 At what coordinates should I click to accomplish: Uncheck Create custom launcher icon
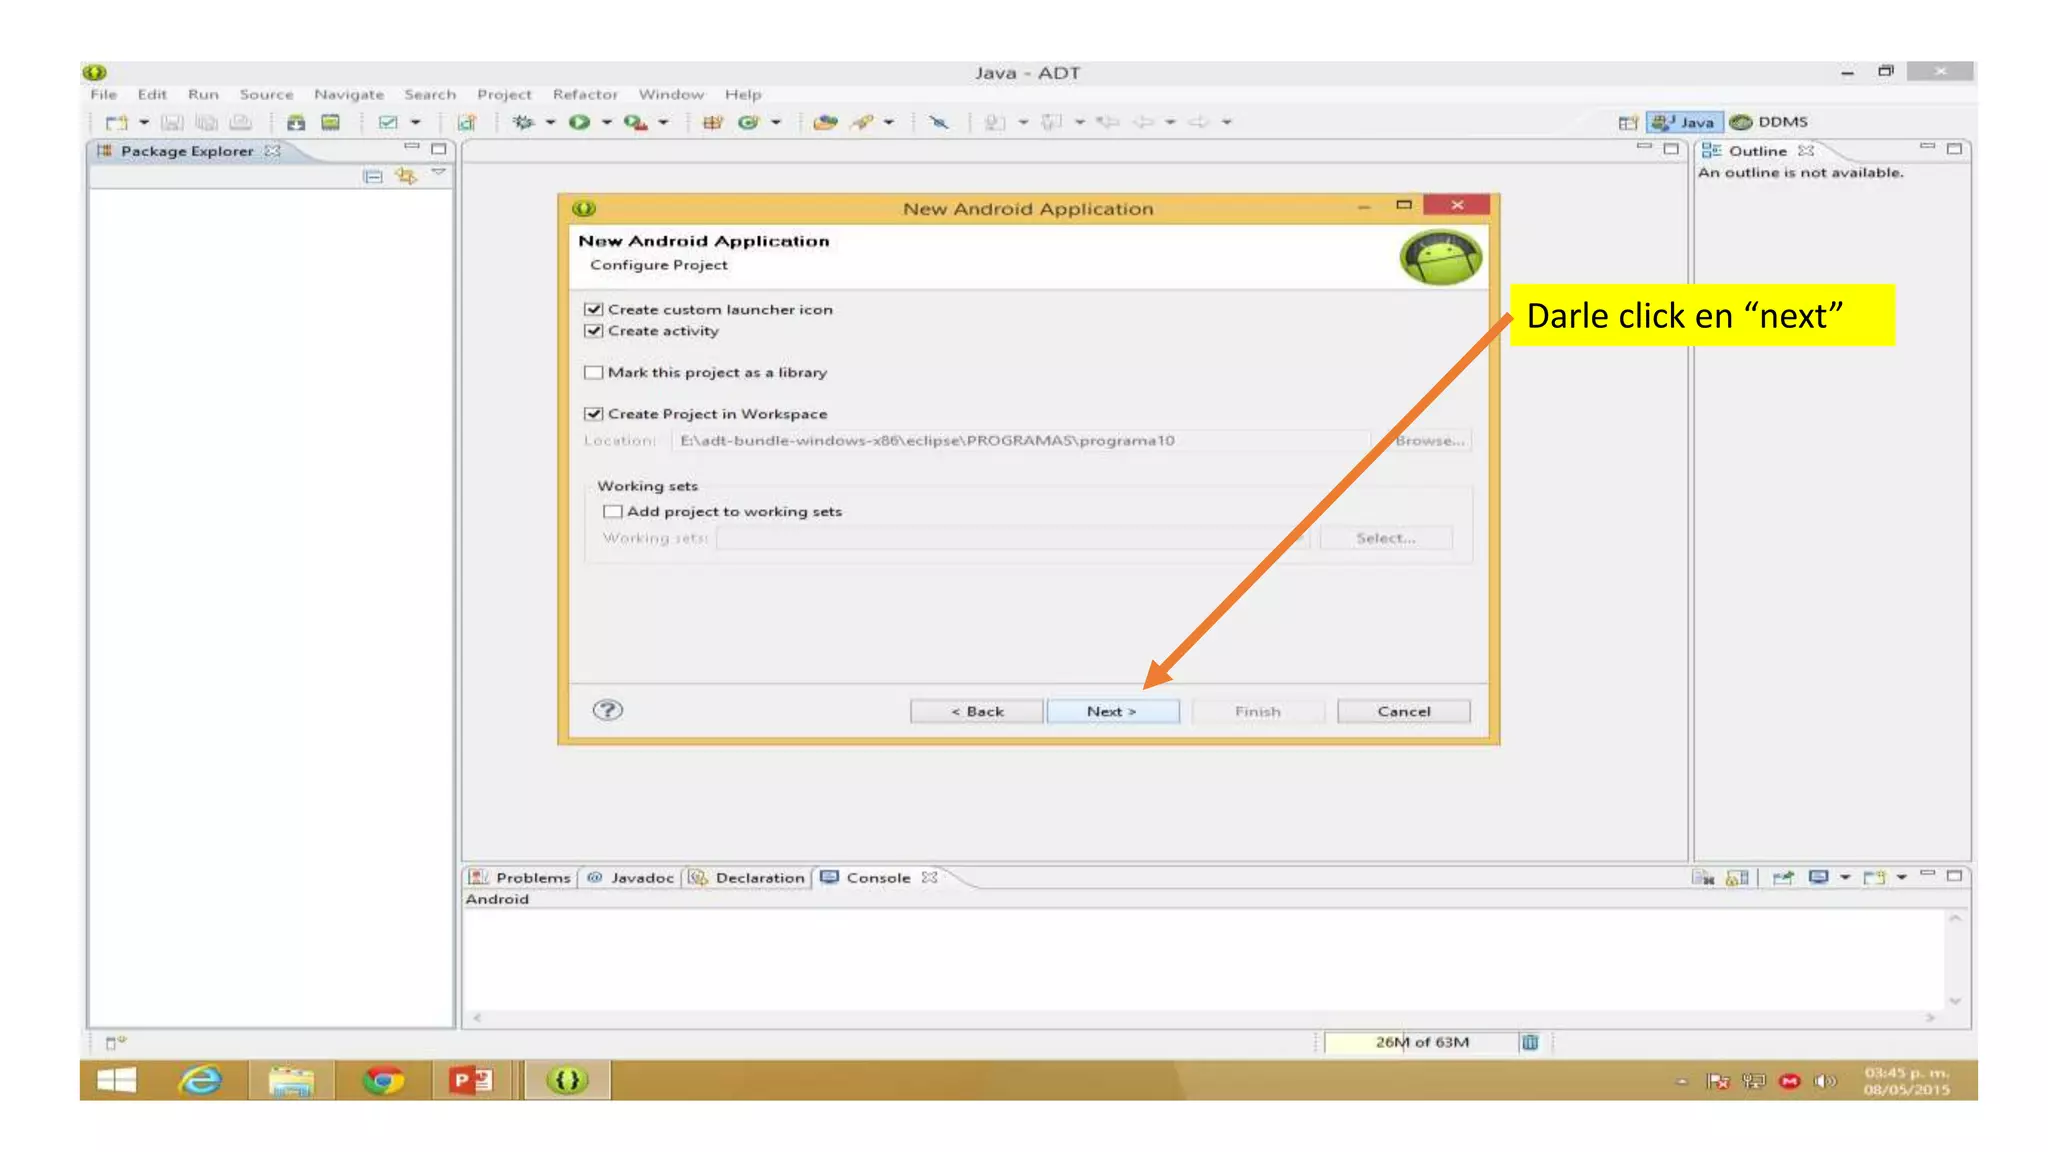click(594, 310)
